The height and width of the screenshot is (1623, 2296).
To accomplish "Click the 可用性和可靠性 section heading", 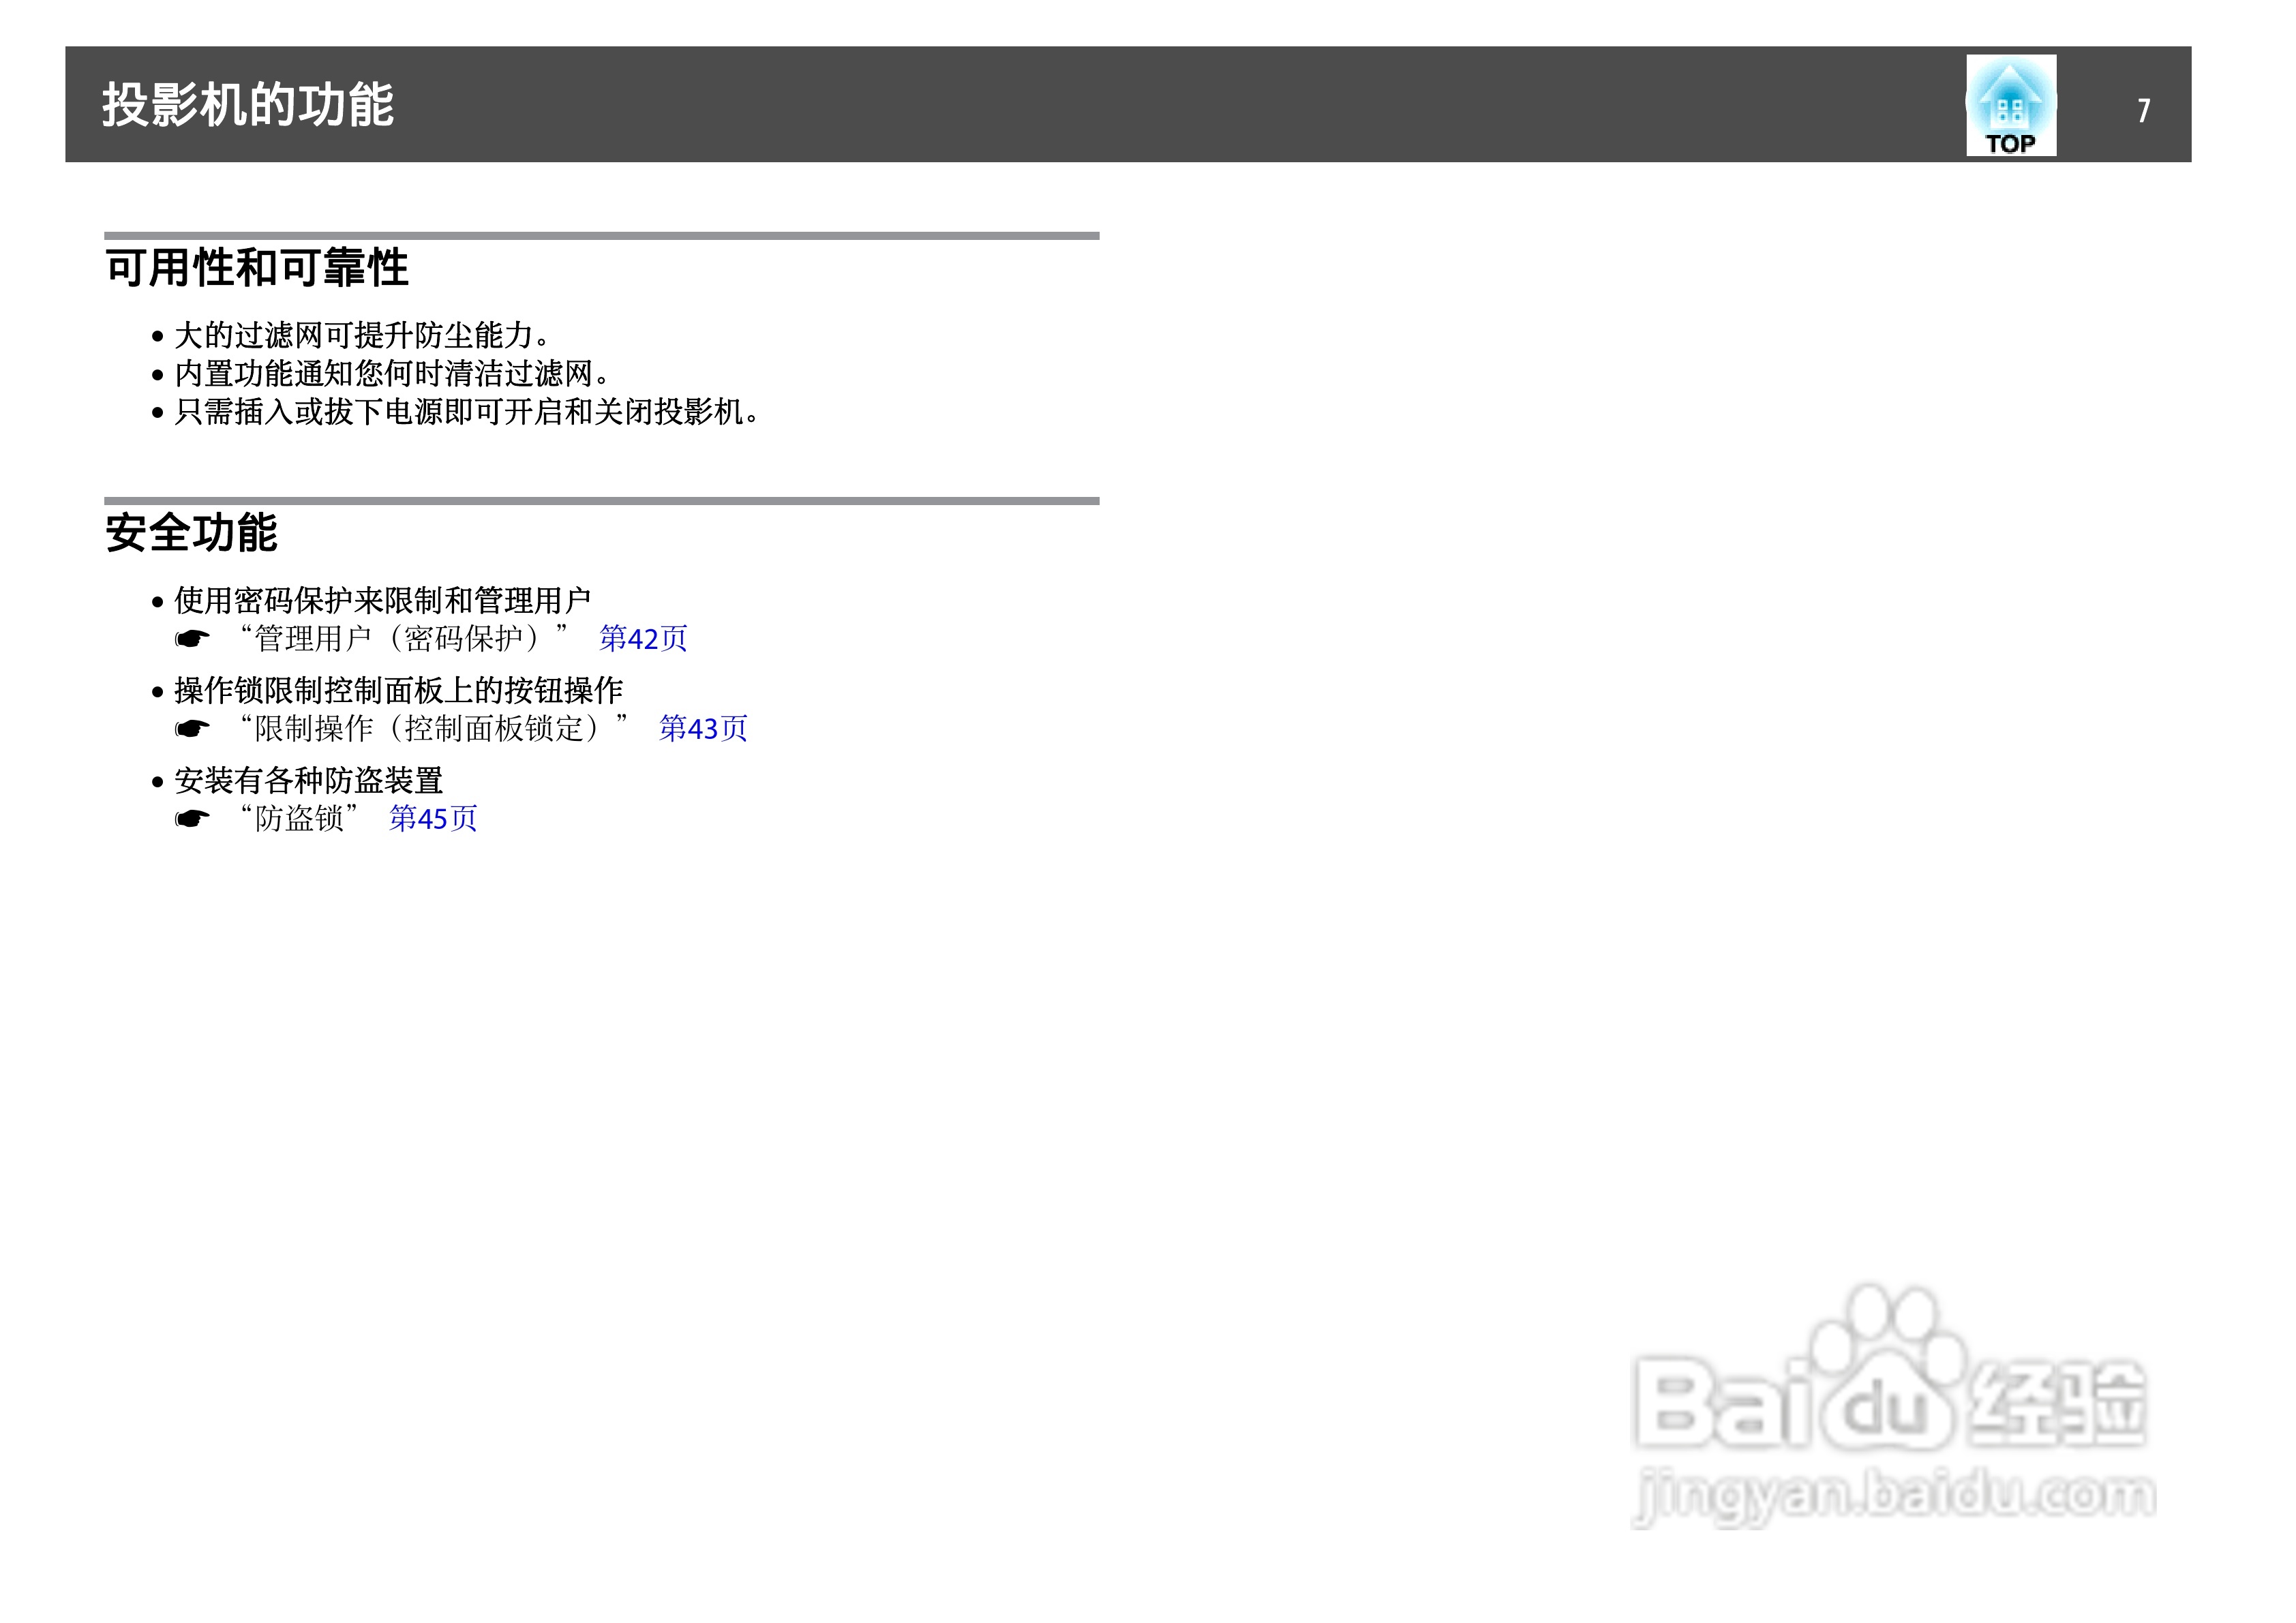I will (x=257, y=268).
